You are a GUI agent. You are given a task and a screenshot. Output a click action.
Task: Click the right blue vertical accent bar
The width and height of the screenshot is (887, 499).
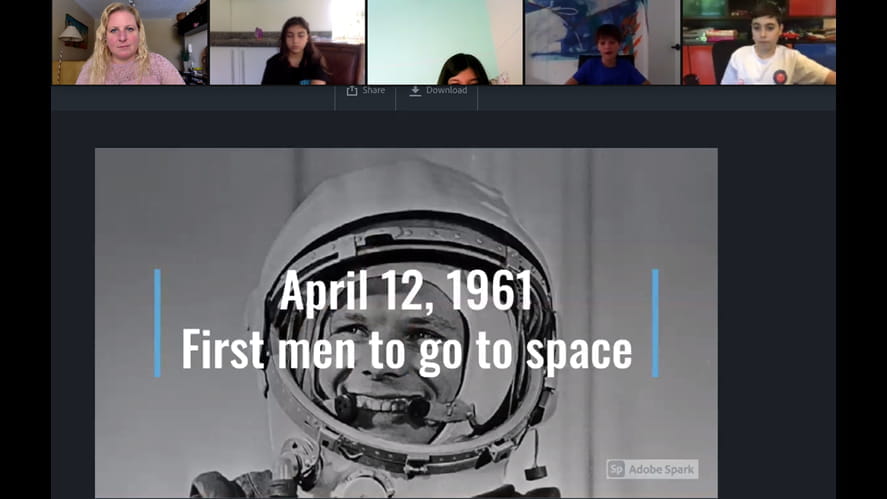coord(655,323)
